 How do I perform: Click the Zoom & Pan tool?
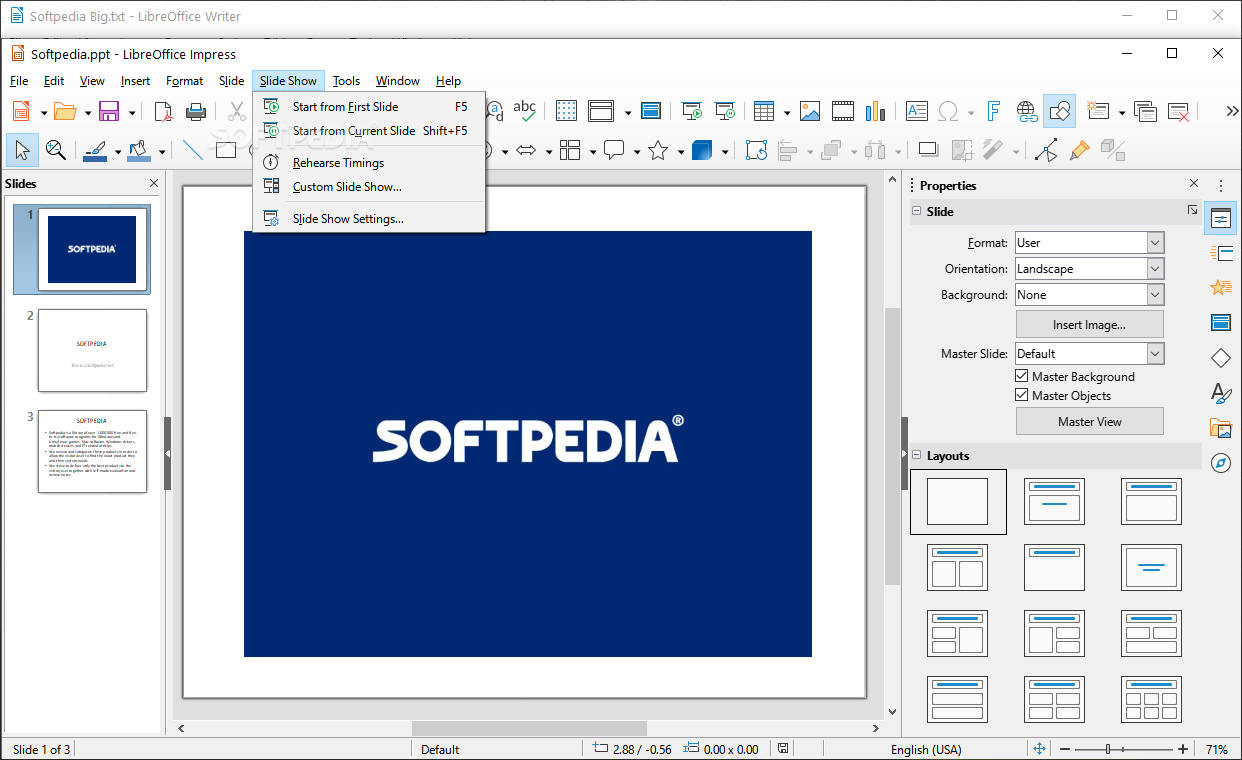(x=56, y=150)
